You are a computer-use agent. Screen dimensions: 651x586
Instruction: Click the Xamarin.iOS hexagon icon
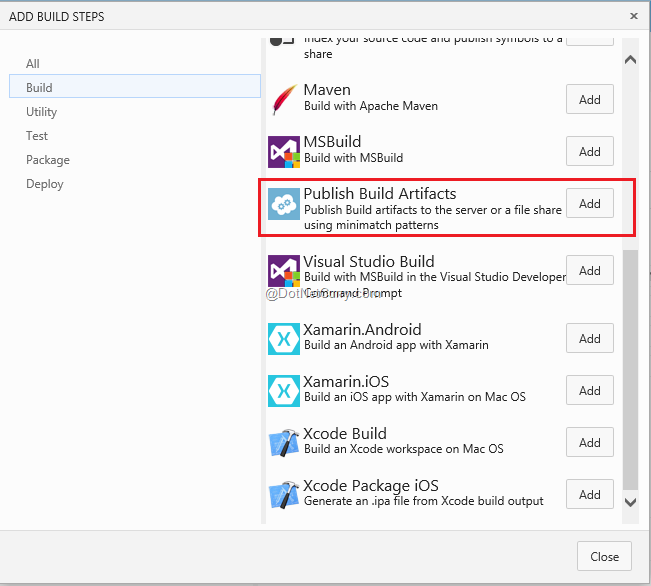tap(284, 391)
